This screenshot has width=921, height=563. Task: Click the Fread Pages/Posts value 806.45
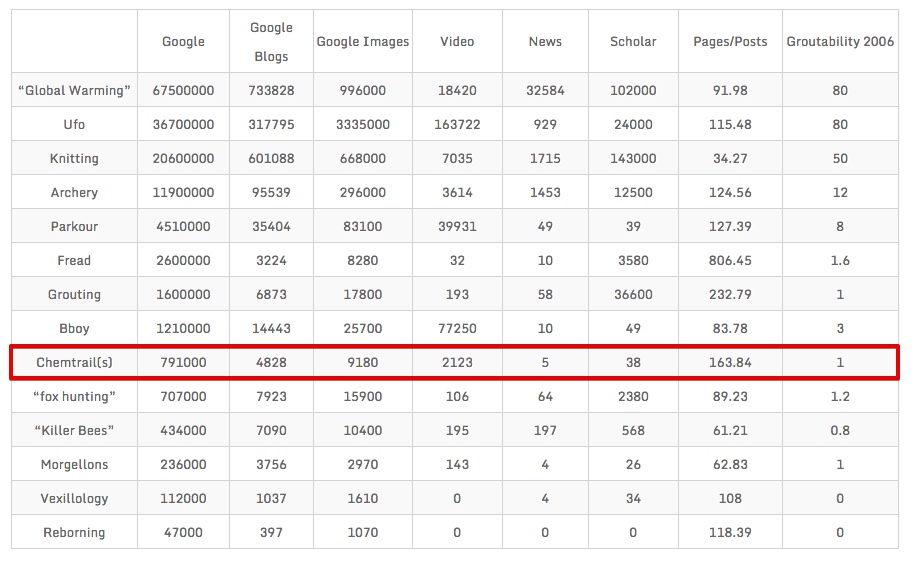[x=730, y=261]
